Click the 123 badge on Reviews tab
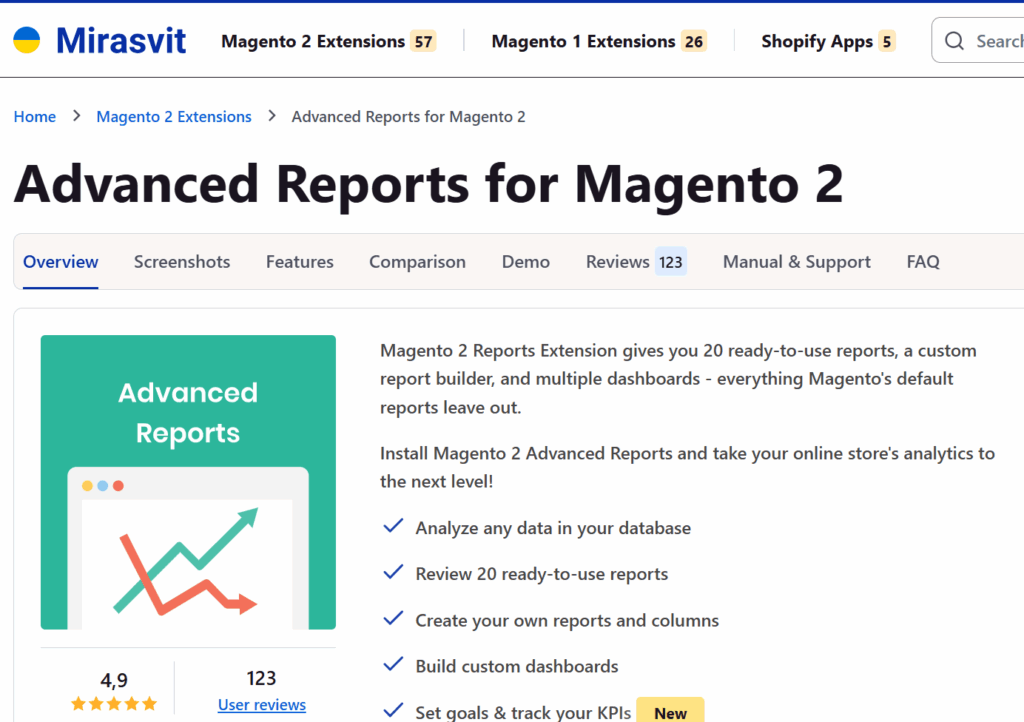 point(671,262)
